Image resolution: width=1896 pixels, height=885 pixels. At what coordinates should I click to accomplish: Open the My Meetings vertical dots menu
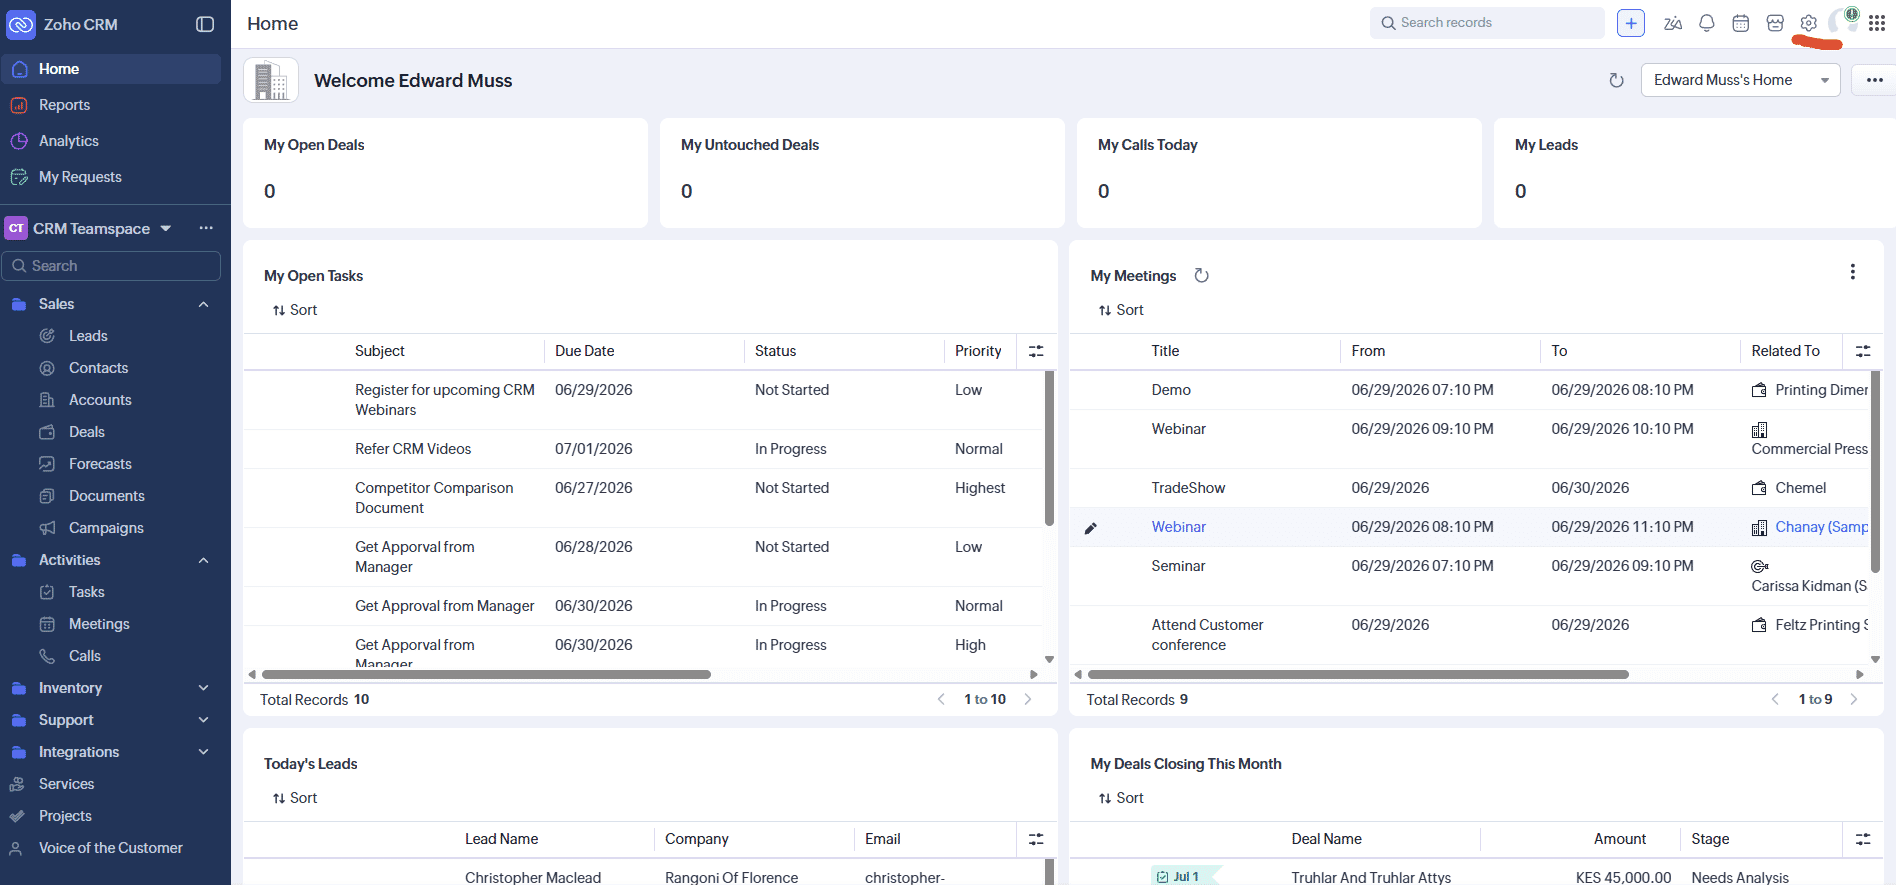(x=1853, y=272)
